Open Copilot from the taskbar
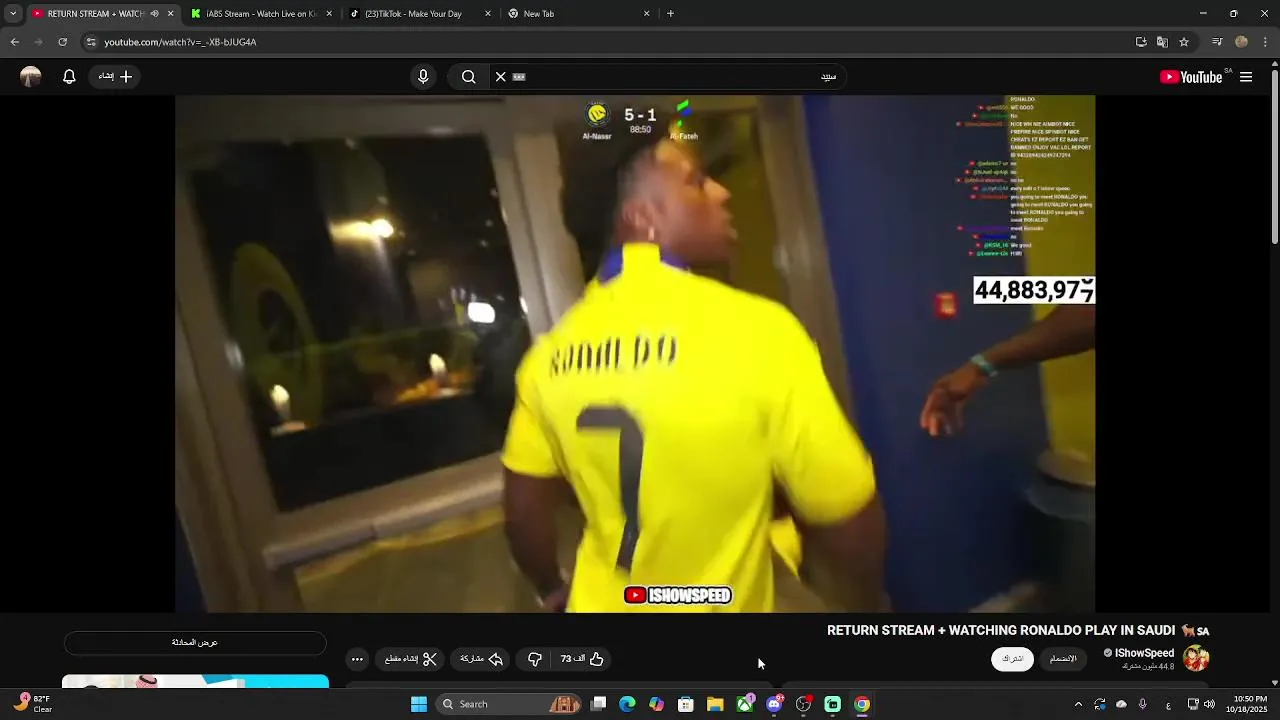The image size is (1280, 720). [x=656, y=704]
